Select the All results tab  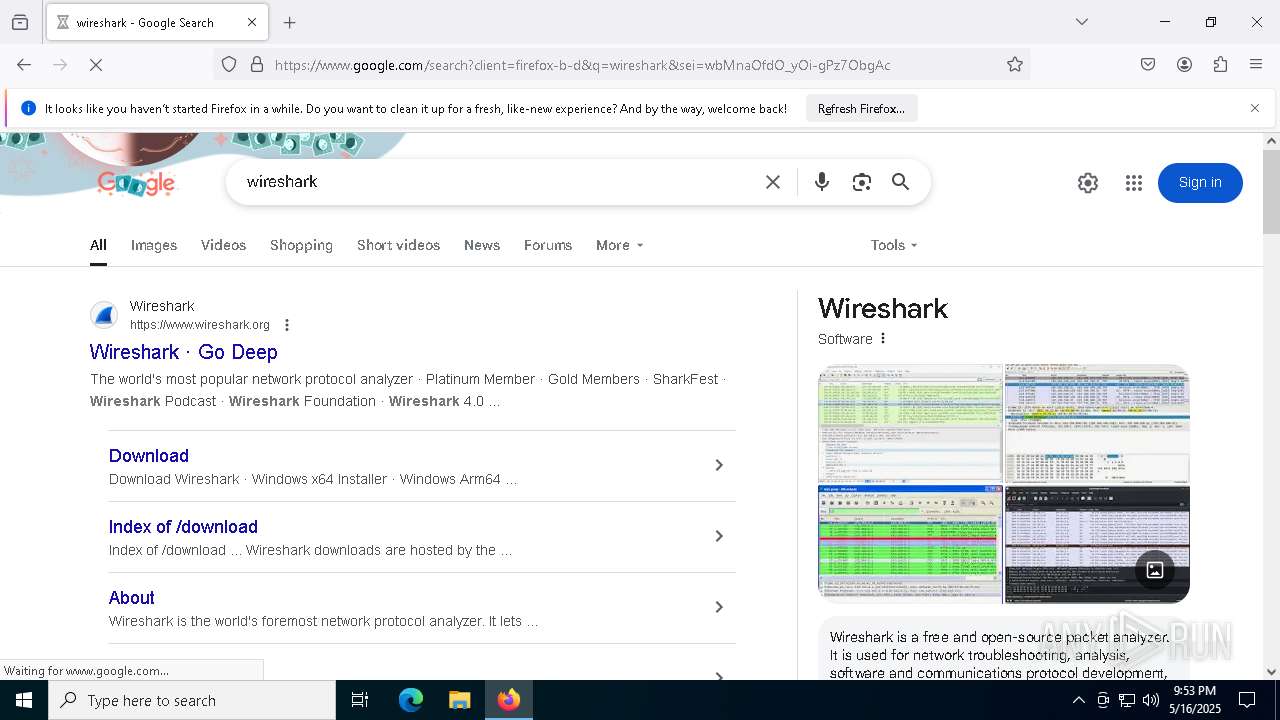98,245
